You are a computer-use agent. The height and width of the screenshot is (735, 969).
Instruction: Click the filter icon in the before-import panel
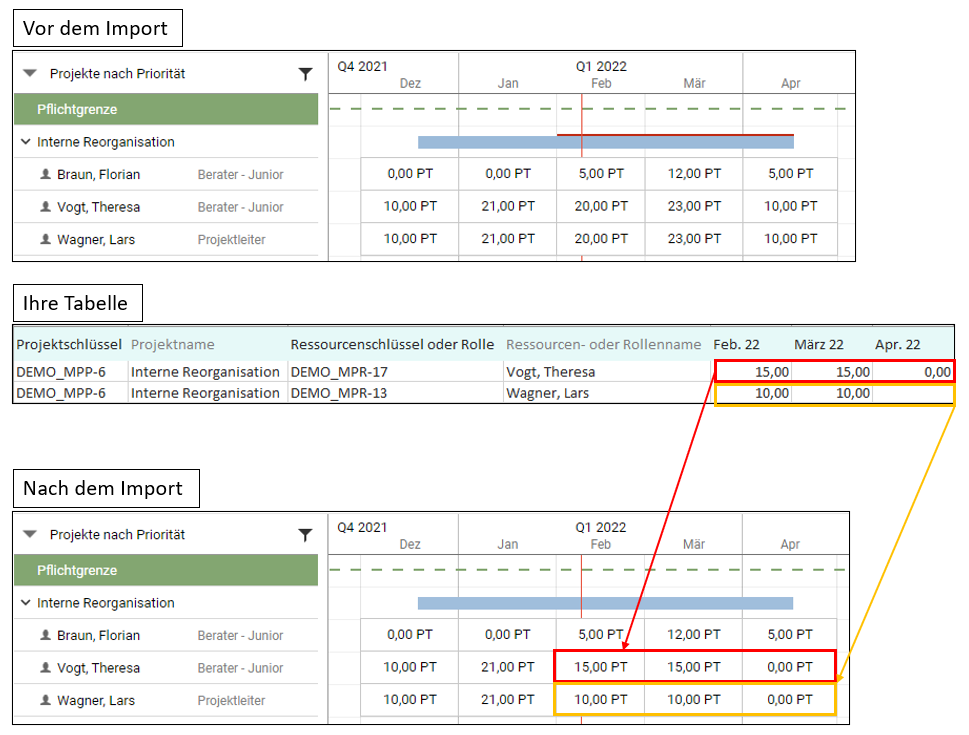tap(305, 74)
